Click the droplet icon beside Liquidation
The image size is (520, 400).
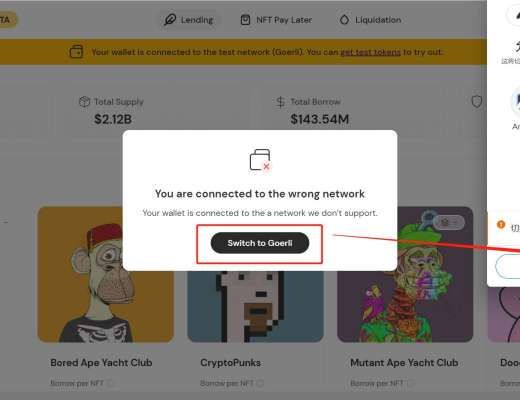coord(344,20)
